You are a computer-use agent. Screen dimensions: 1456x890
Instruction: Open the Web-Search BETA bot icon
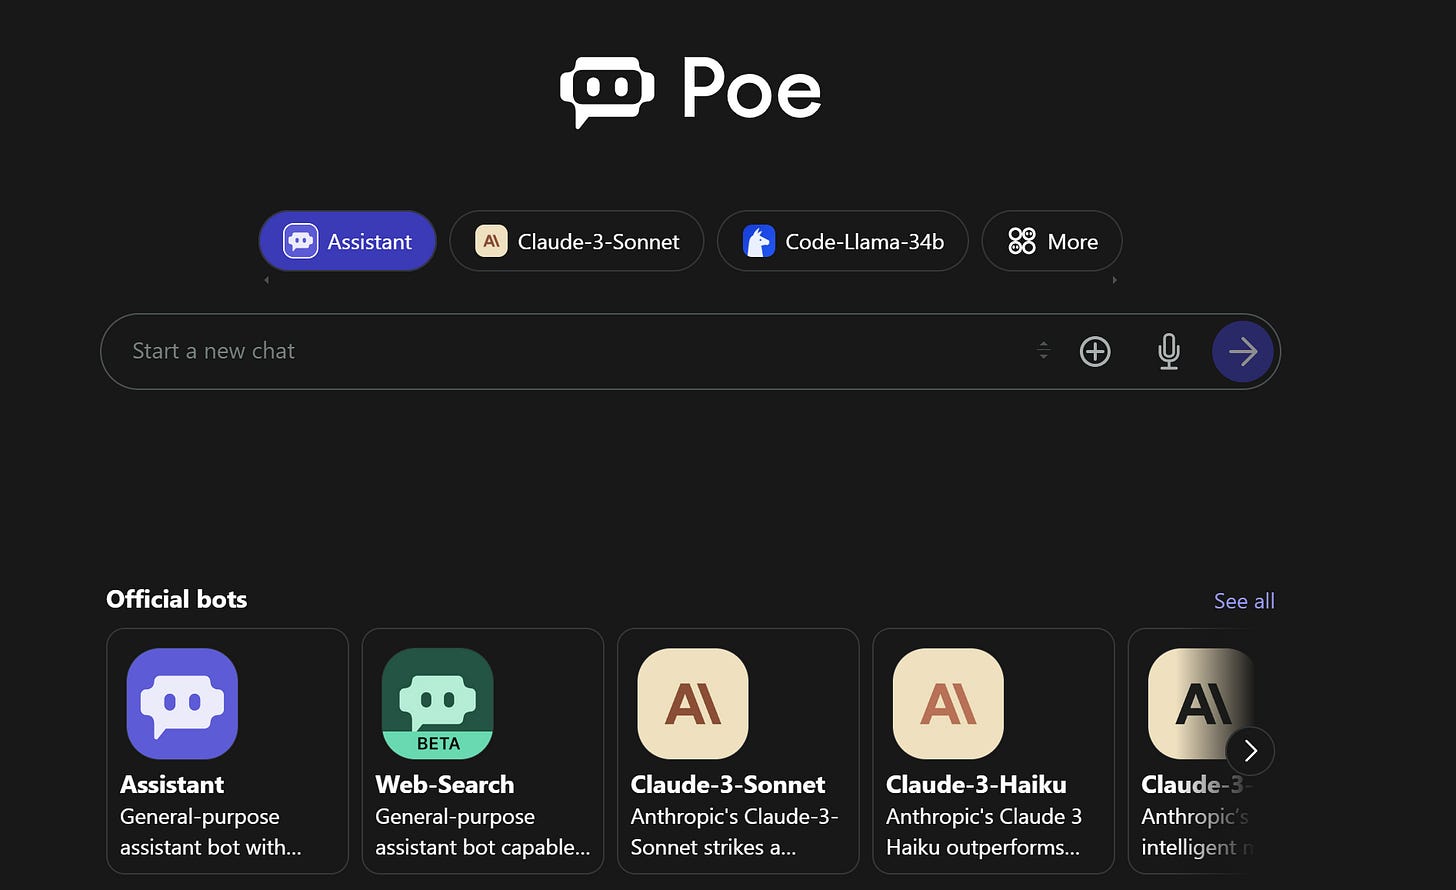click(437, 704)
